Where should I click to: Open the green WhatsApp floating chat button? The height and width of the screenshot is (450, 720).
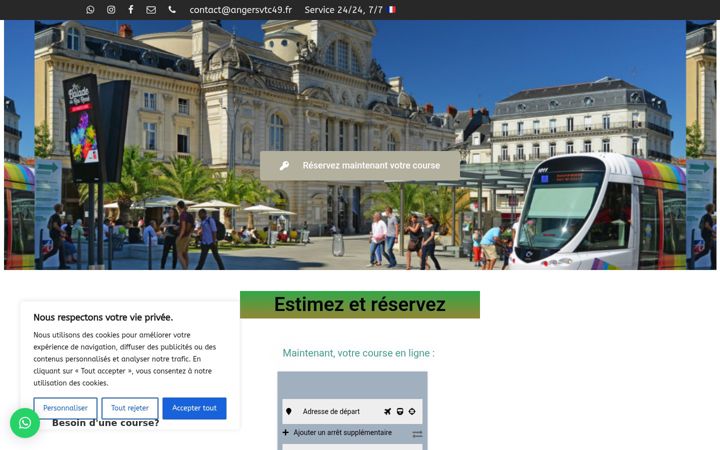[x=25, y=423]
